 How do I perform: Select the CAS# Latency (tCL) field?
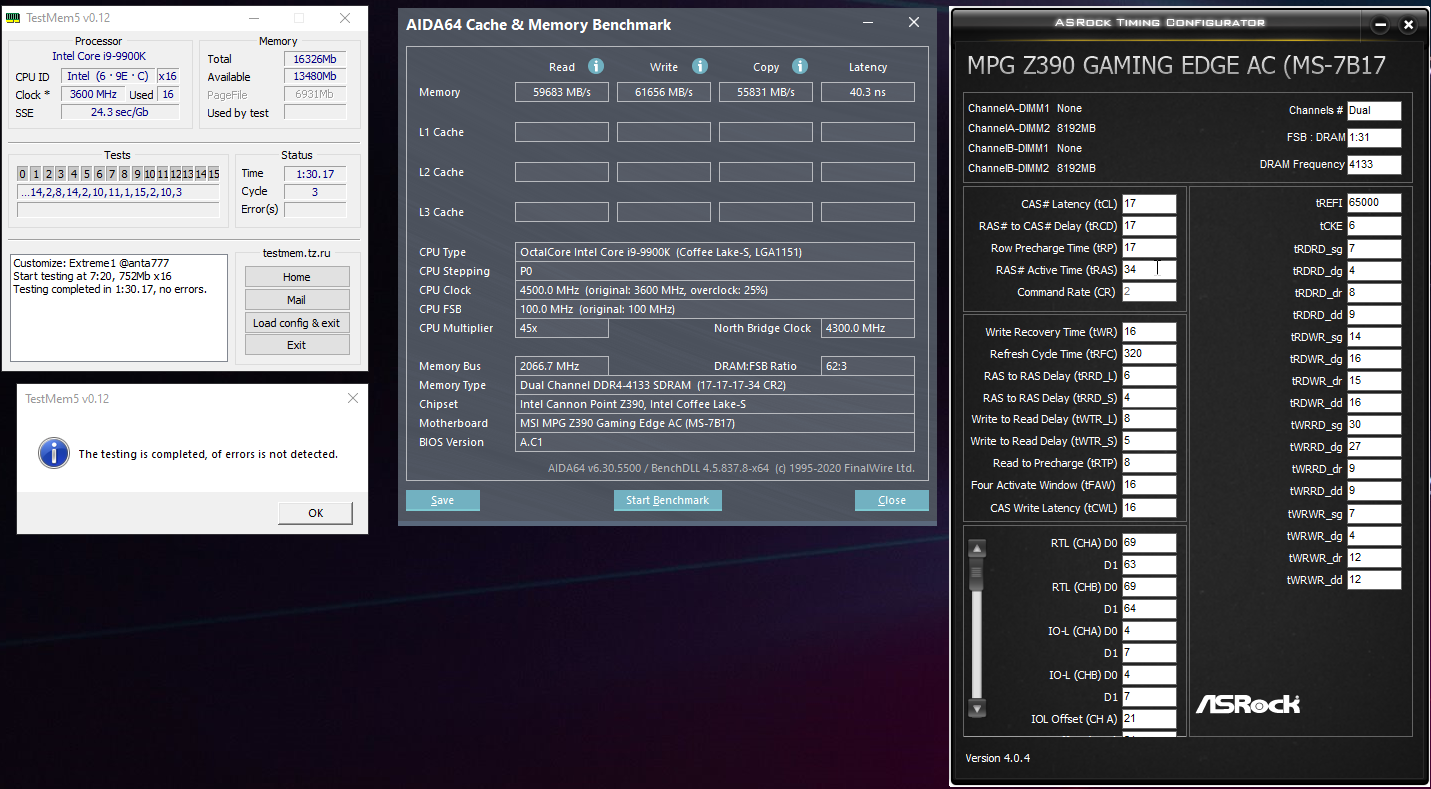pyautogui.click(x=1149, y=204)
